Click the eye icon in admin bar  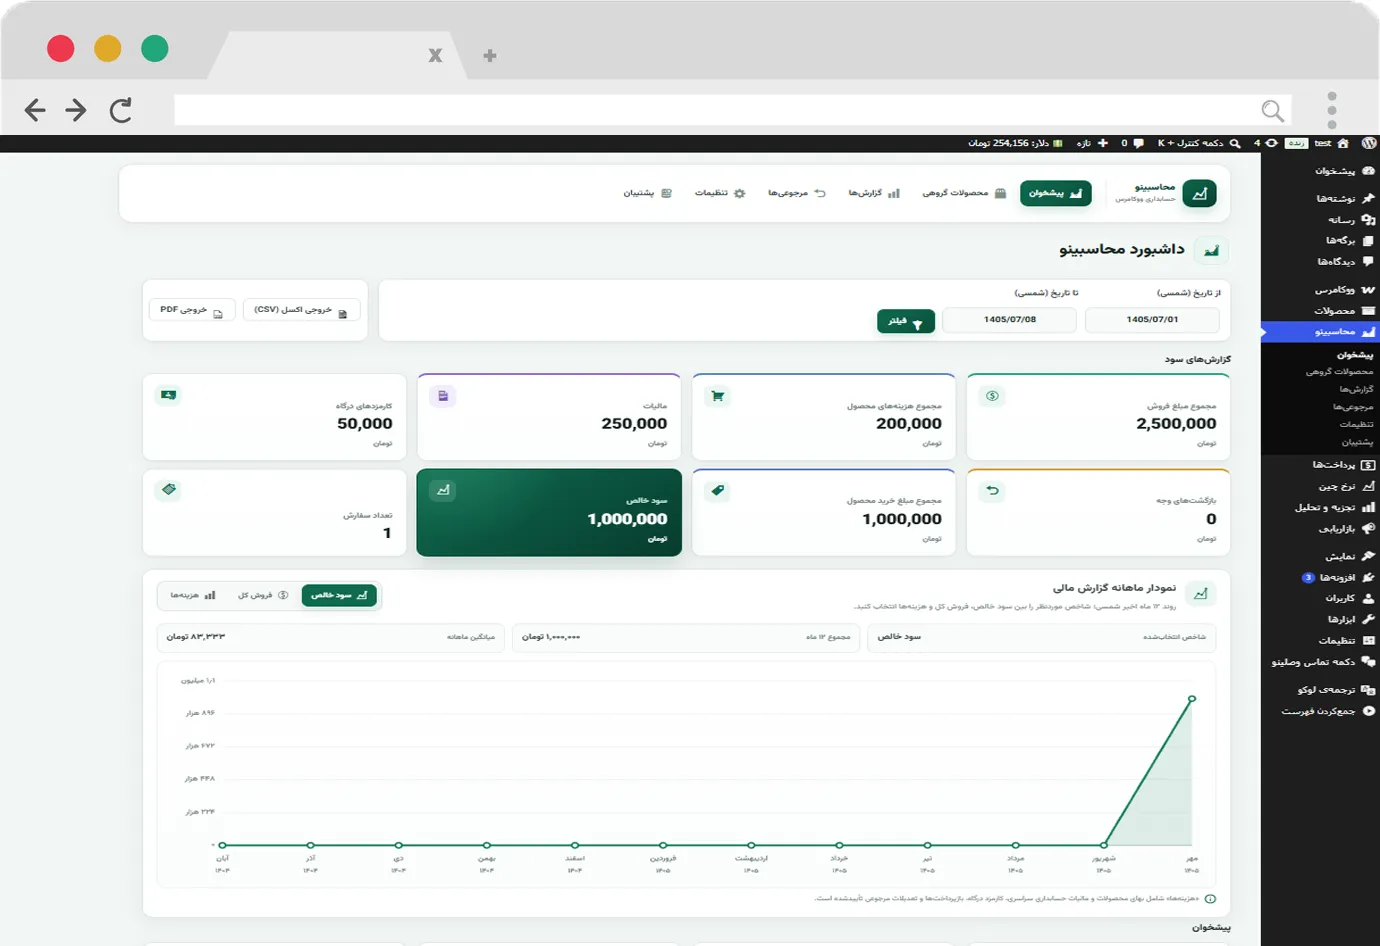tap(1271, 143)
